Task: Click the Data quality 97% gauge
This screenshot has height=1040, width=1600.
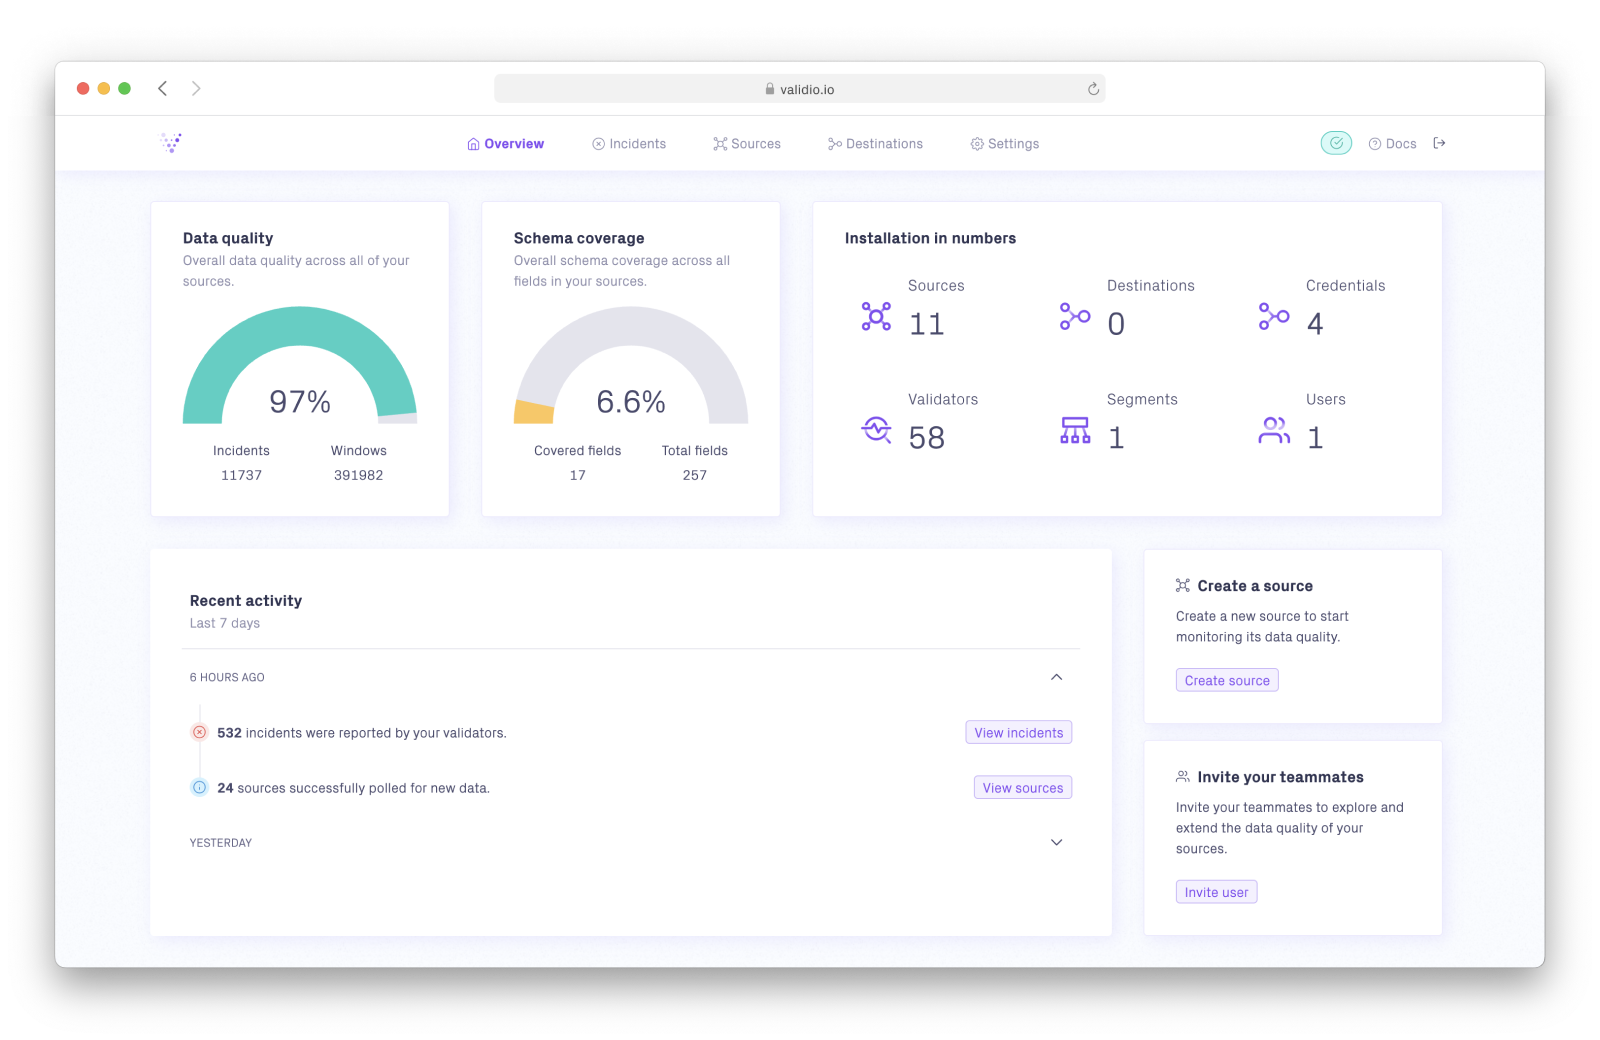Action: 300,365
